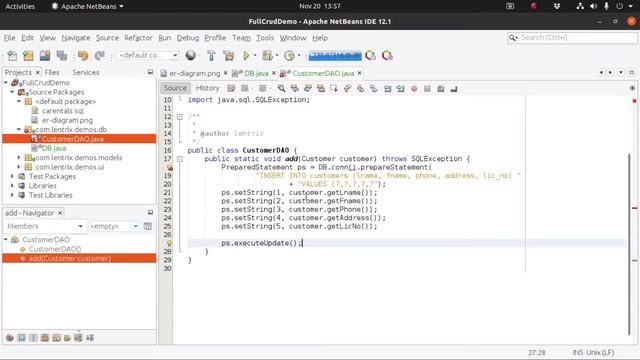Open the Navigate menu

76,38
